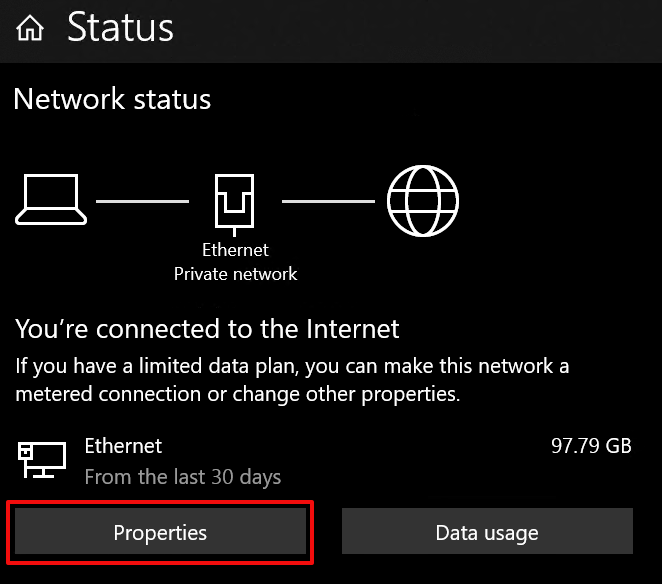
Task: Click the line connecting laptop and Ethernet
Action: (142, 200)
